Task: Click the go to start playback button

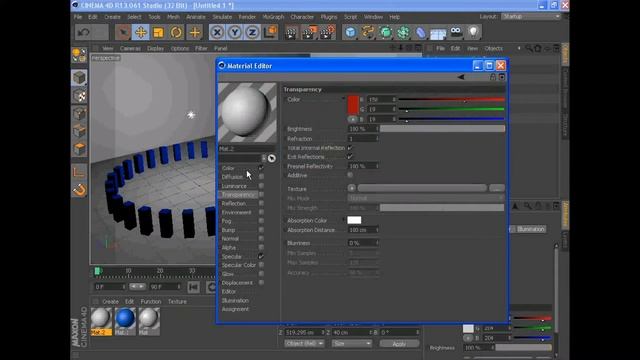Action: [193, 287]
